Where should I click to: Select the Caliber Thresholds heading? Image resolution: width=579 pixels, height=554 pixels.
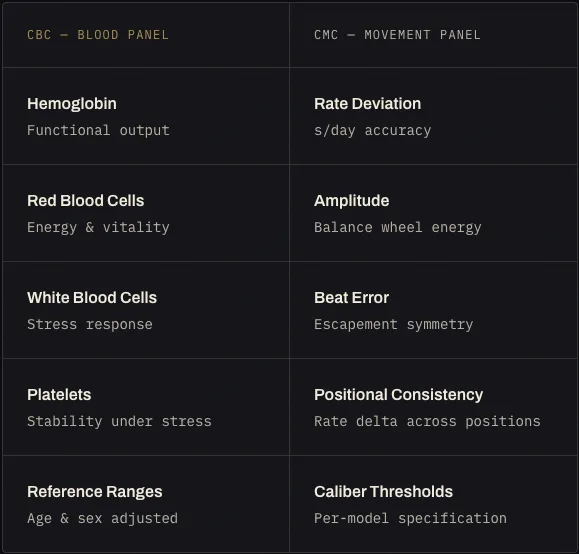[383, 492]
